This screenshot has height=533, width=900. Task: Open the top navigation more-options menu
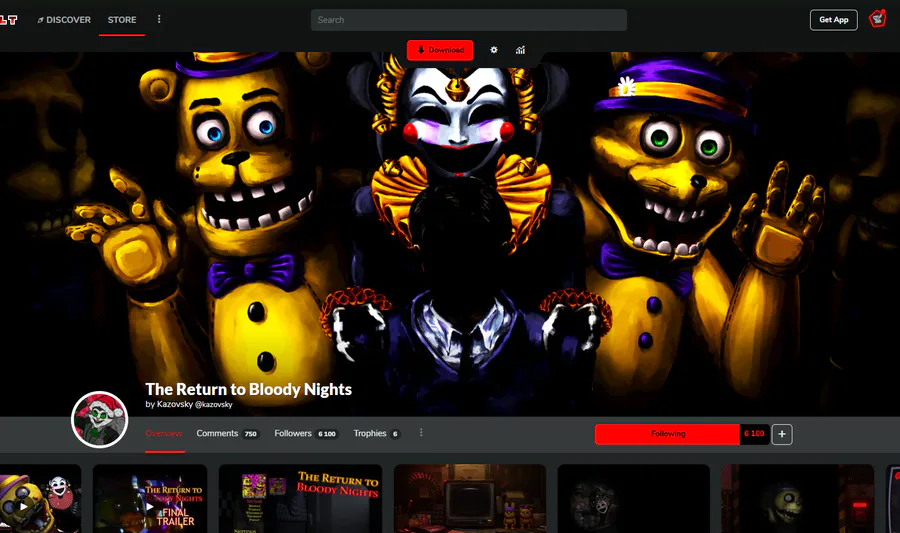pos(159,20)
